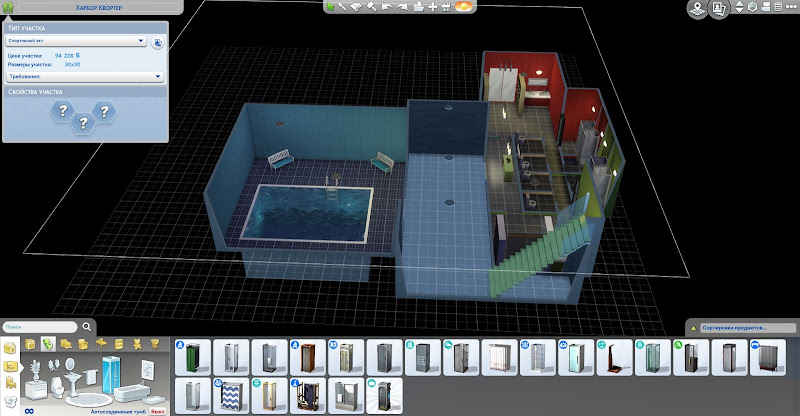
Task: Click the magnifier search icon
Action: 87,327
